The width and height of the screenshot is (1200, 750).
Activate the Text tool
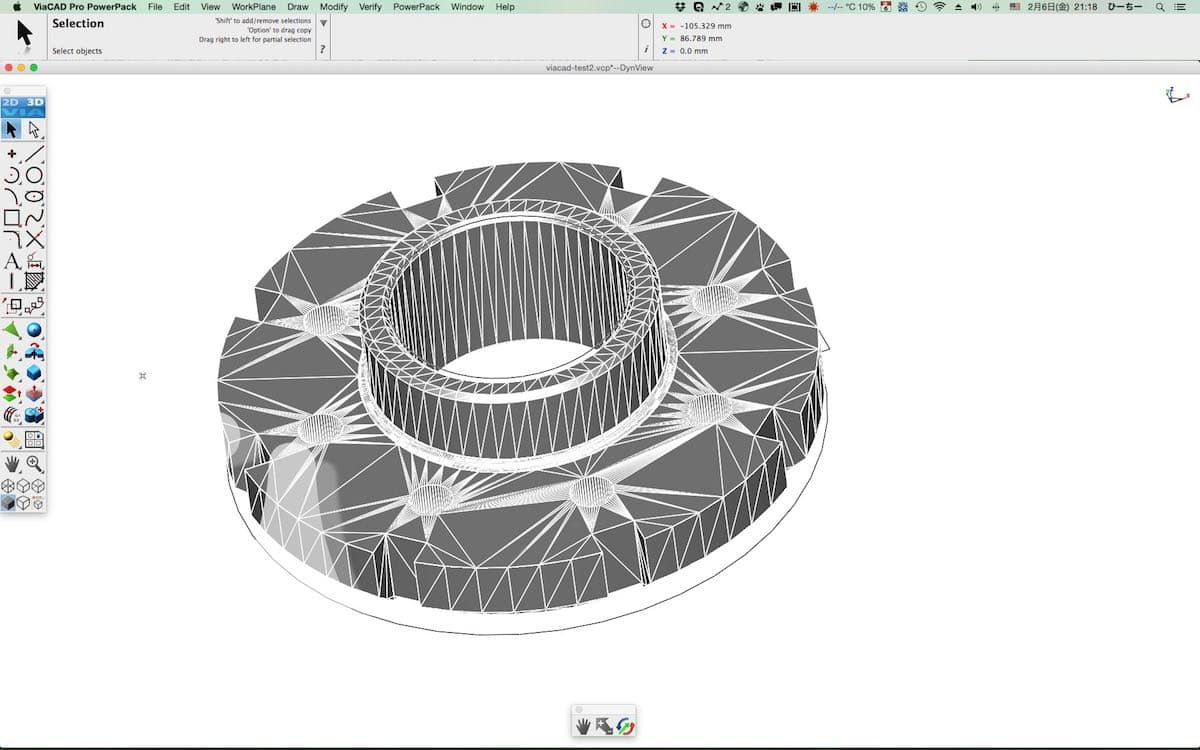12,261
